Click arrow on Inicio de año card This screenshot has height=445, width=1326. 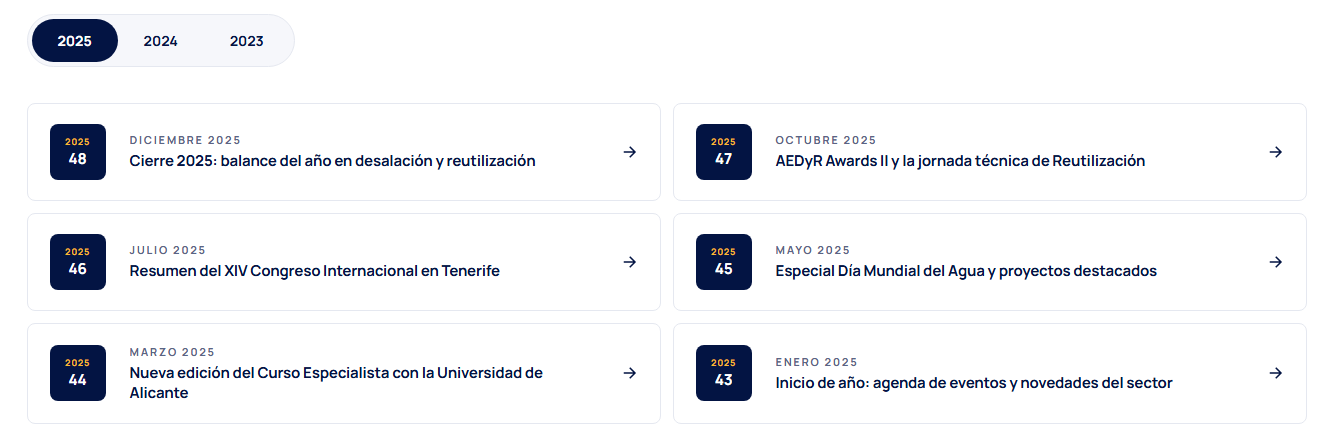(1275, 373)
